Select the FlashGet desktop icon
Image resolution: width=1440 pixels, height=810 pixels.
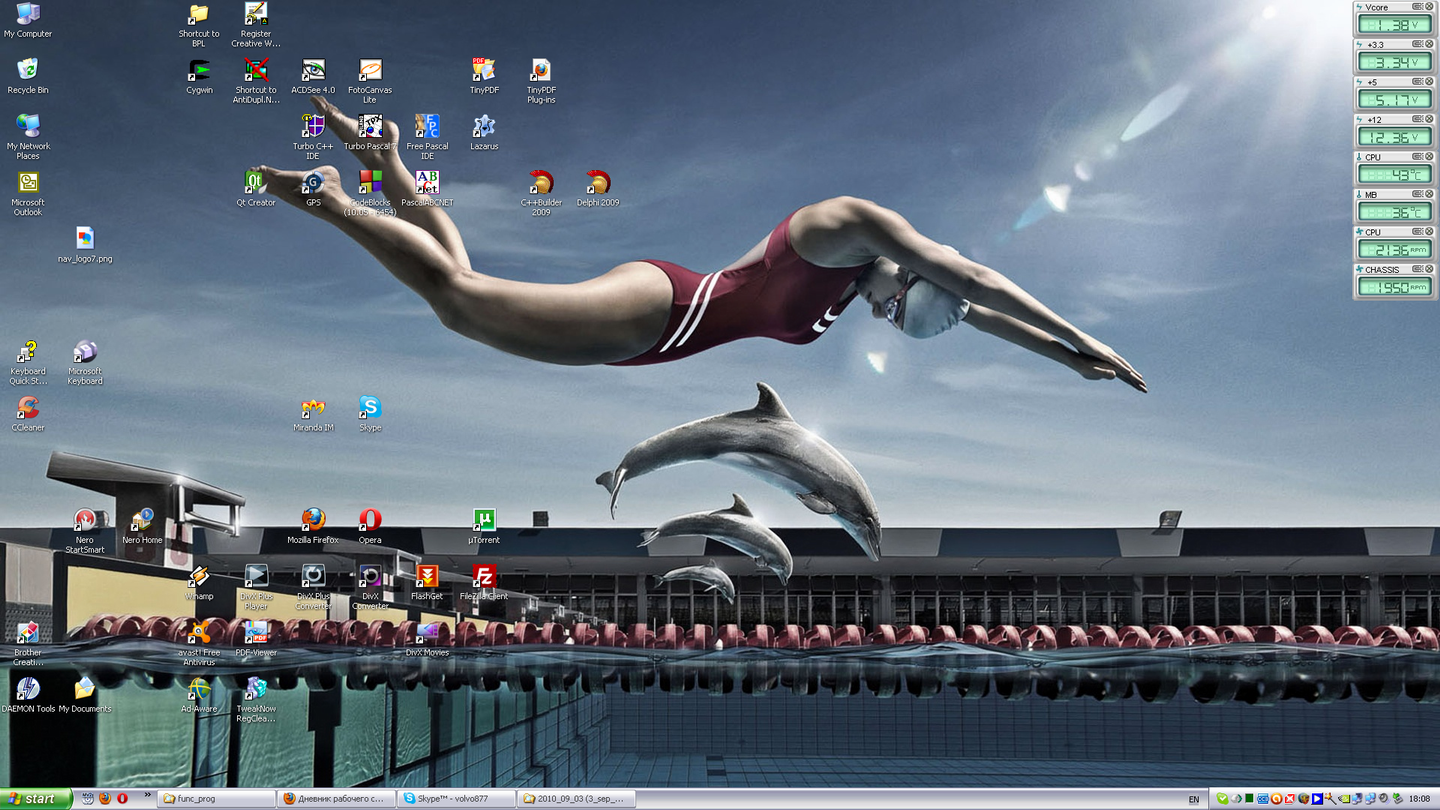point(427,577)
